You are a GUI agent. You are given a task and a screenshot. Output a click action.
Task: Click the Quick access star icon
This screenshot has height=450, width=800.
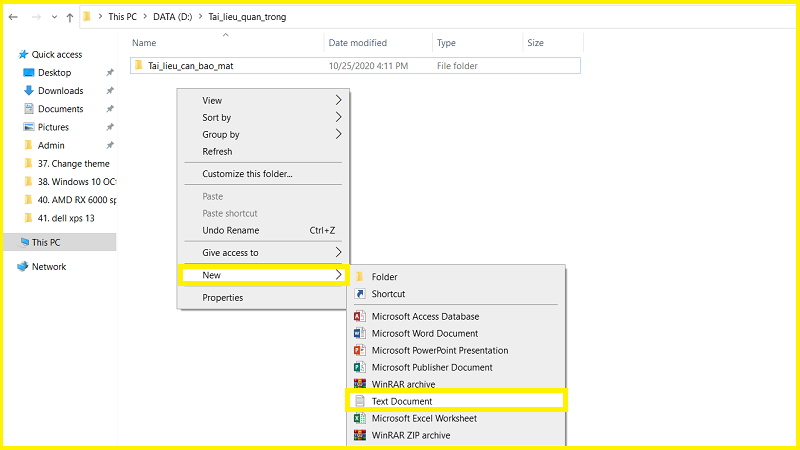(23, 54)
